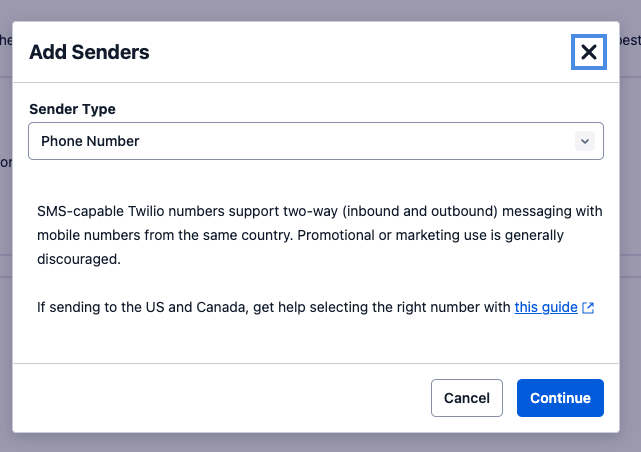
Task: Click the external link icon beside this guide
Action: 588,308
